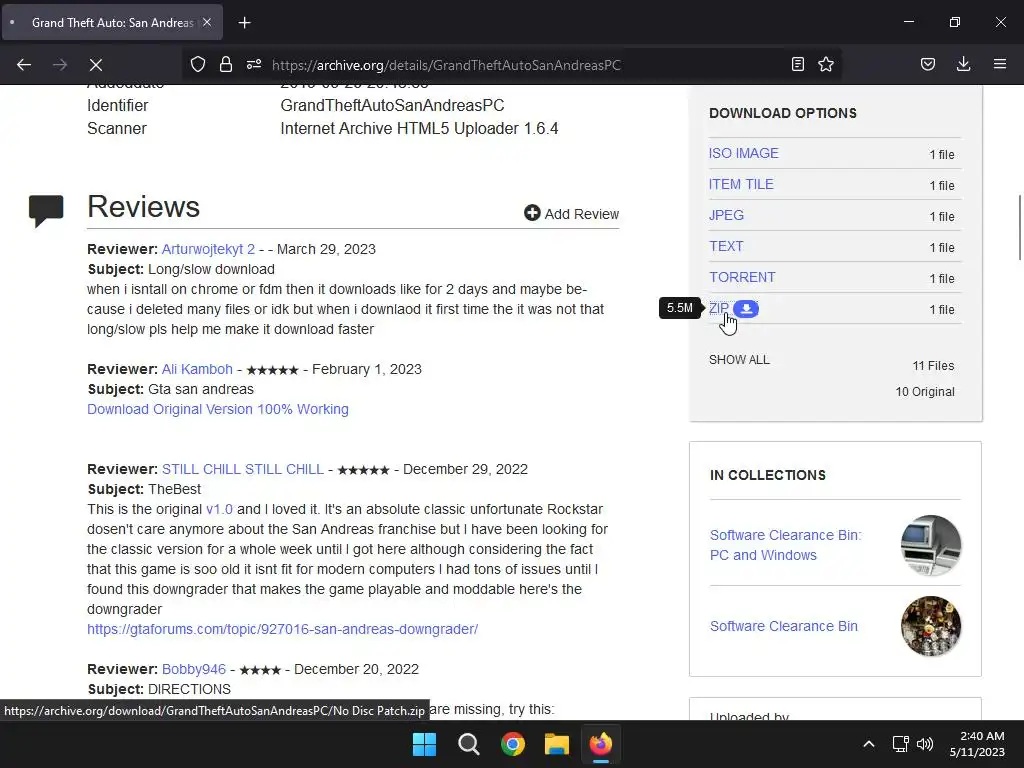Open Software Clearance Bin: PC and Windows collection

pos(786,545)
